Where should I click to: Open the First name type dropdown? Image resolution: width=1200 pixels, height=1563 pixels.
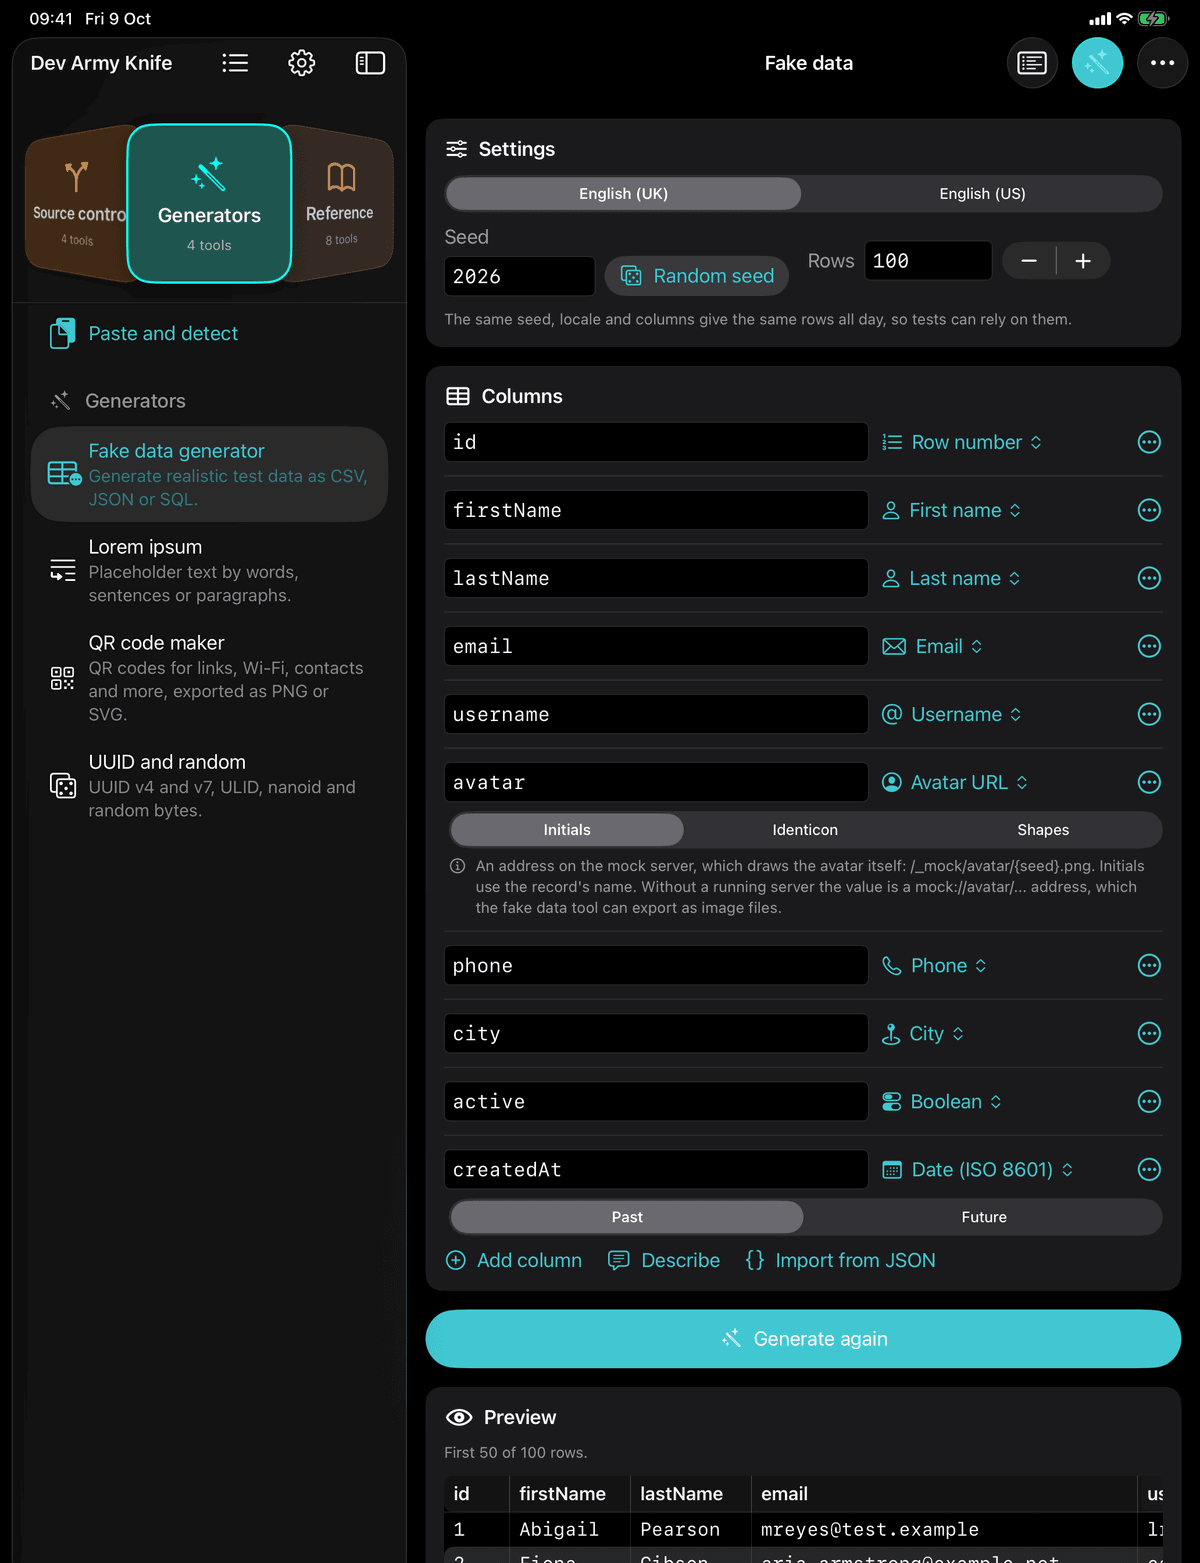pyautogui.click(x=951, y=510)
